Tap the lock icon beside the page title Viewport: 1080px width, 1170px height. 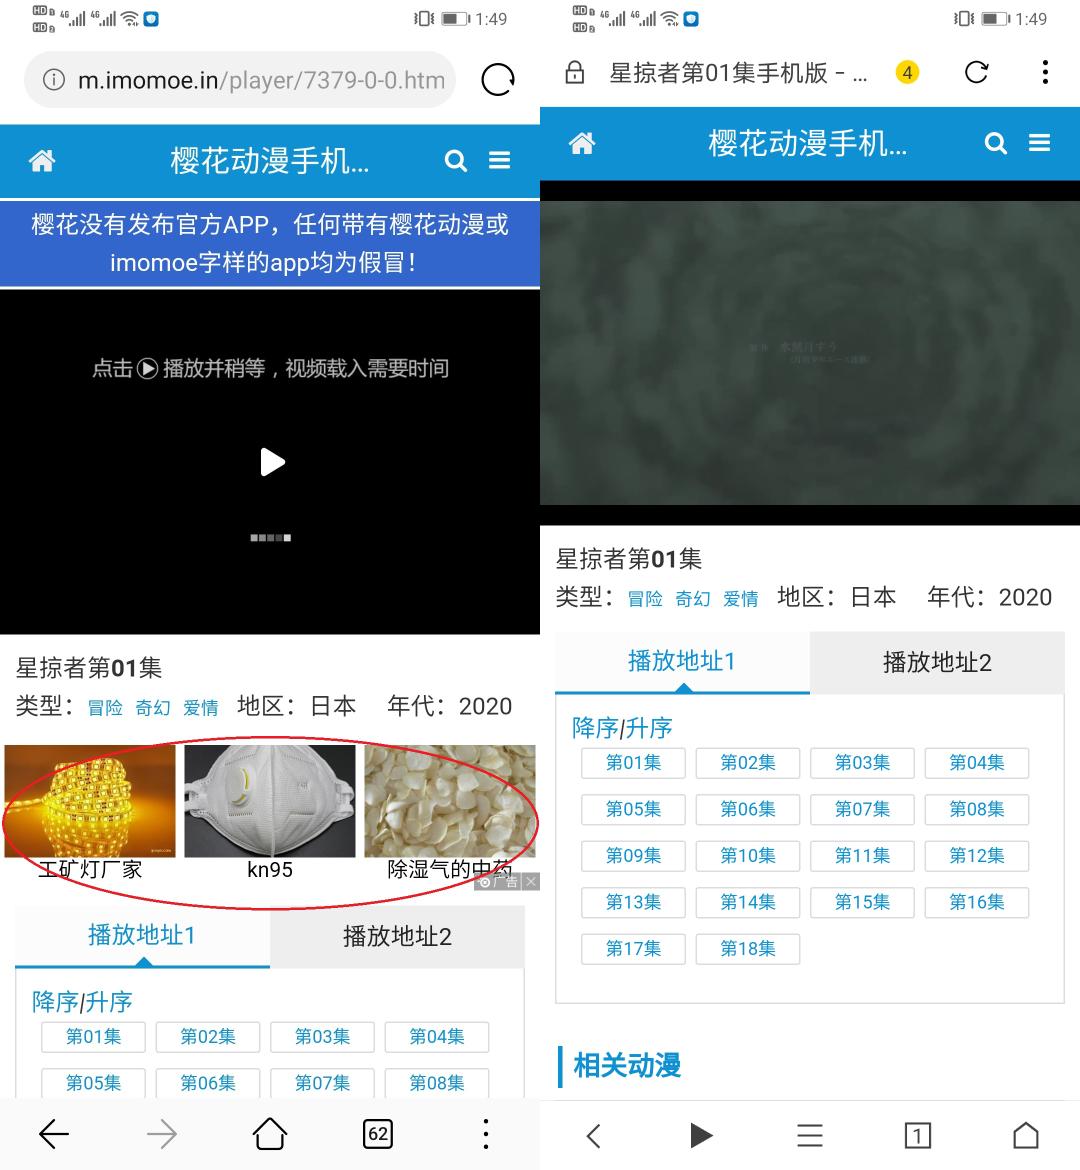[575, 72]
